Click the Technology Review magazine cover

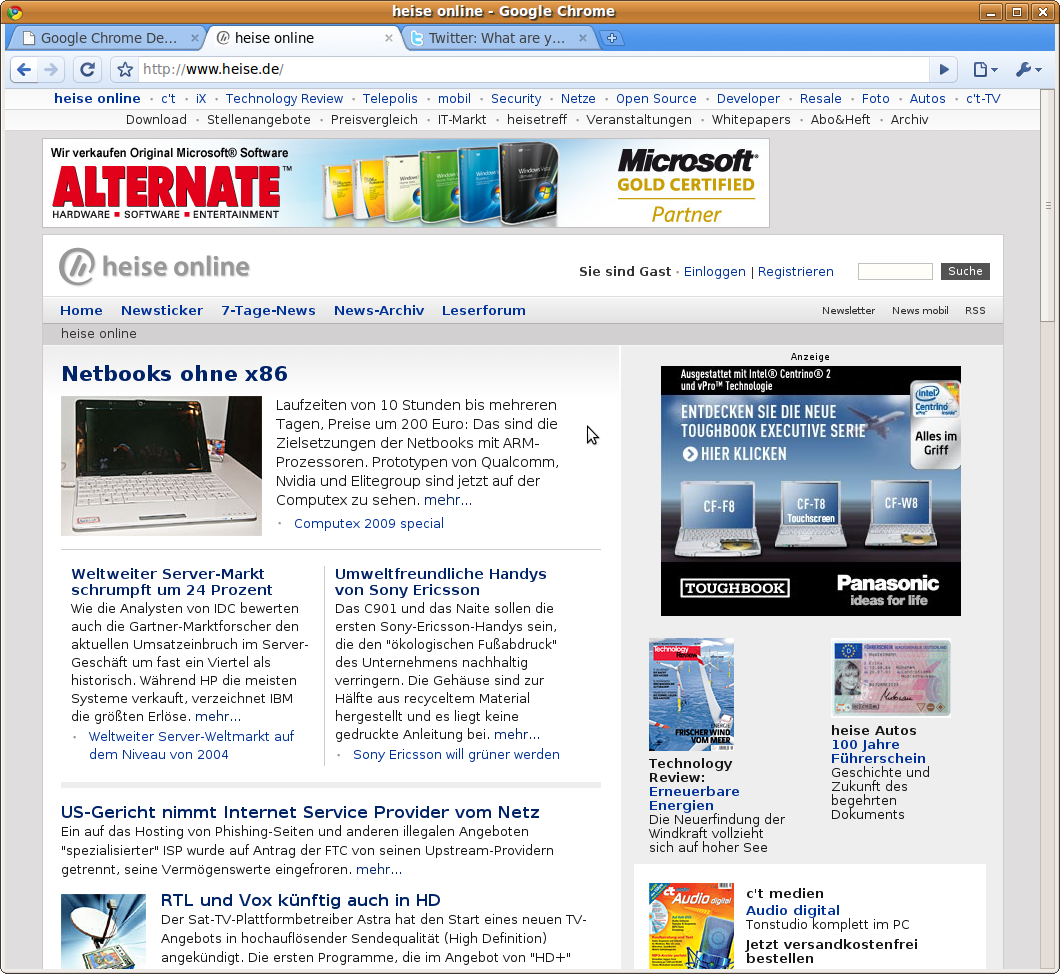tap(691, 694)
